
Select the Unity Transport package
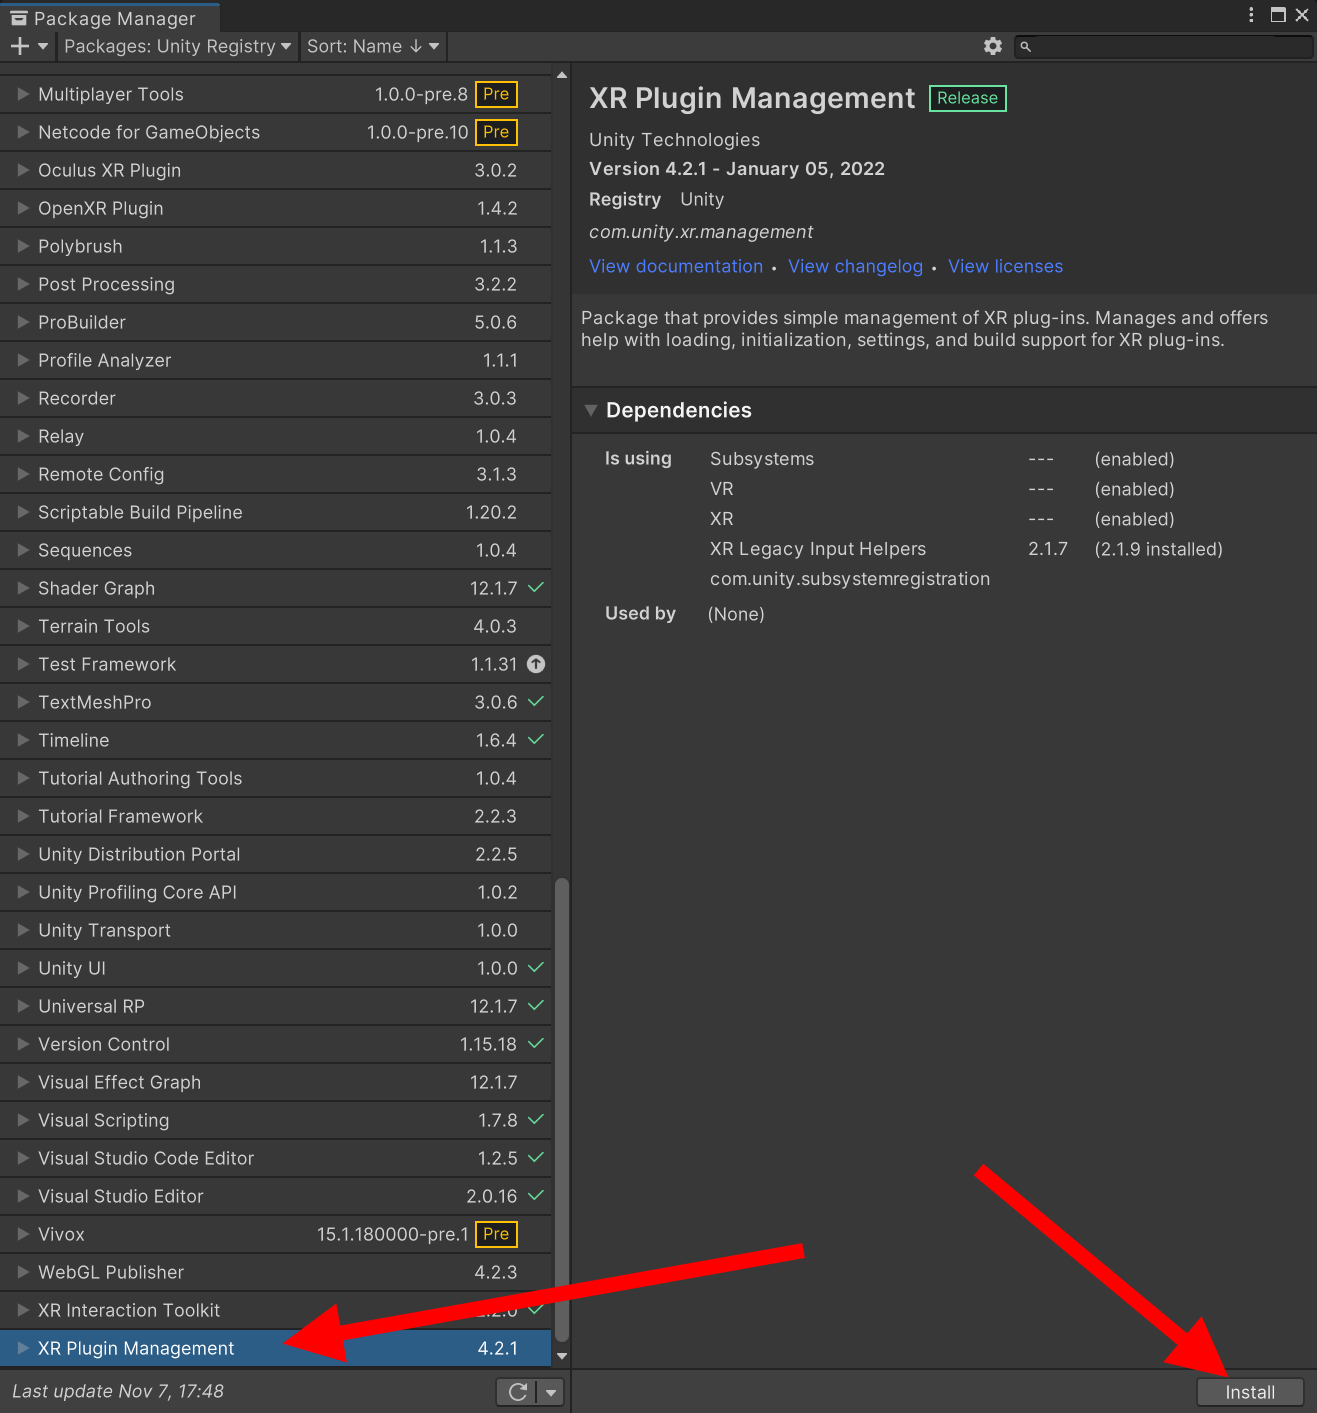click(x=275, y=930)
